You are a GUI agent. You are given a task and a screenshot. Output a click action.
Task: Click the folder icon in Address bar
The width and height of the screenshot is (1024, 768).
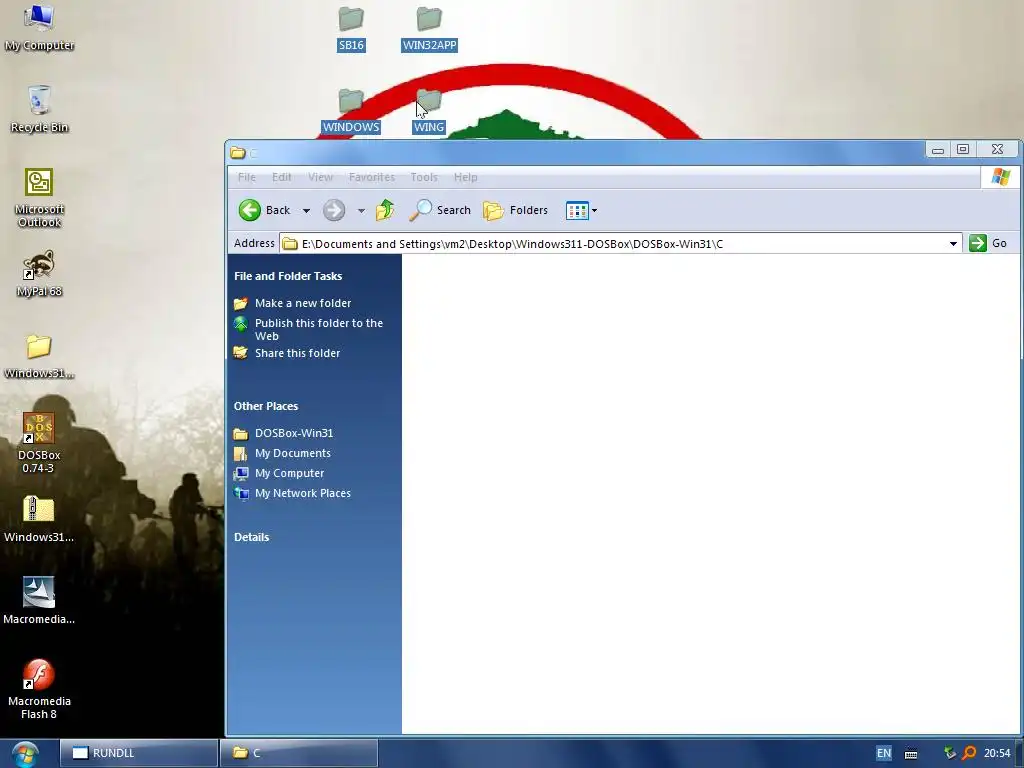[x=290, y=244]
